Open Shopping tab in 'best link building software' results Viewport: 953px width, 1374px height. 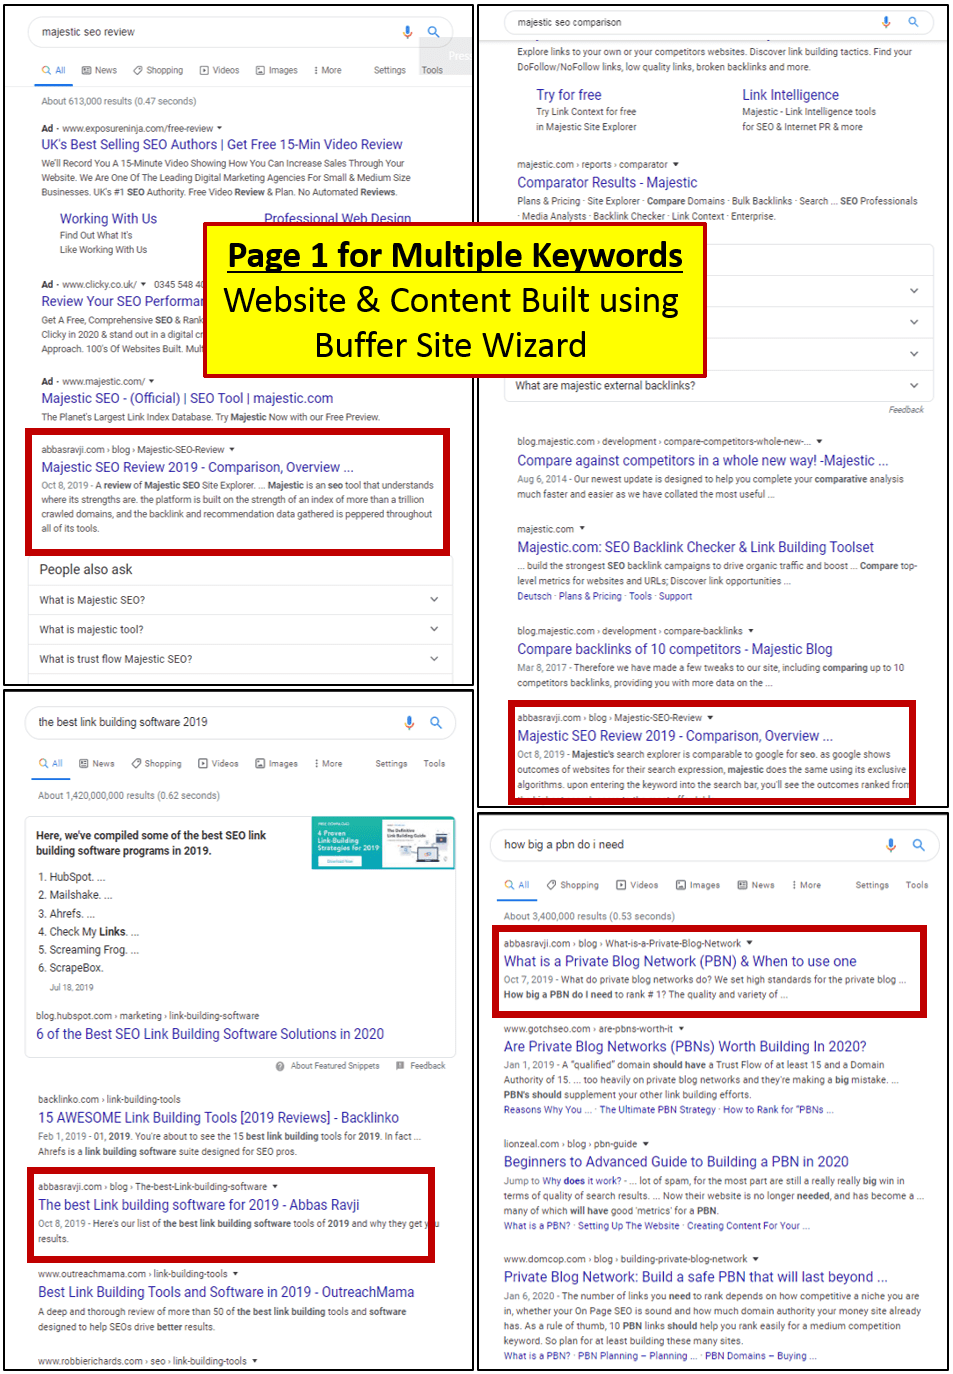156,763
